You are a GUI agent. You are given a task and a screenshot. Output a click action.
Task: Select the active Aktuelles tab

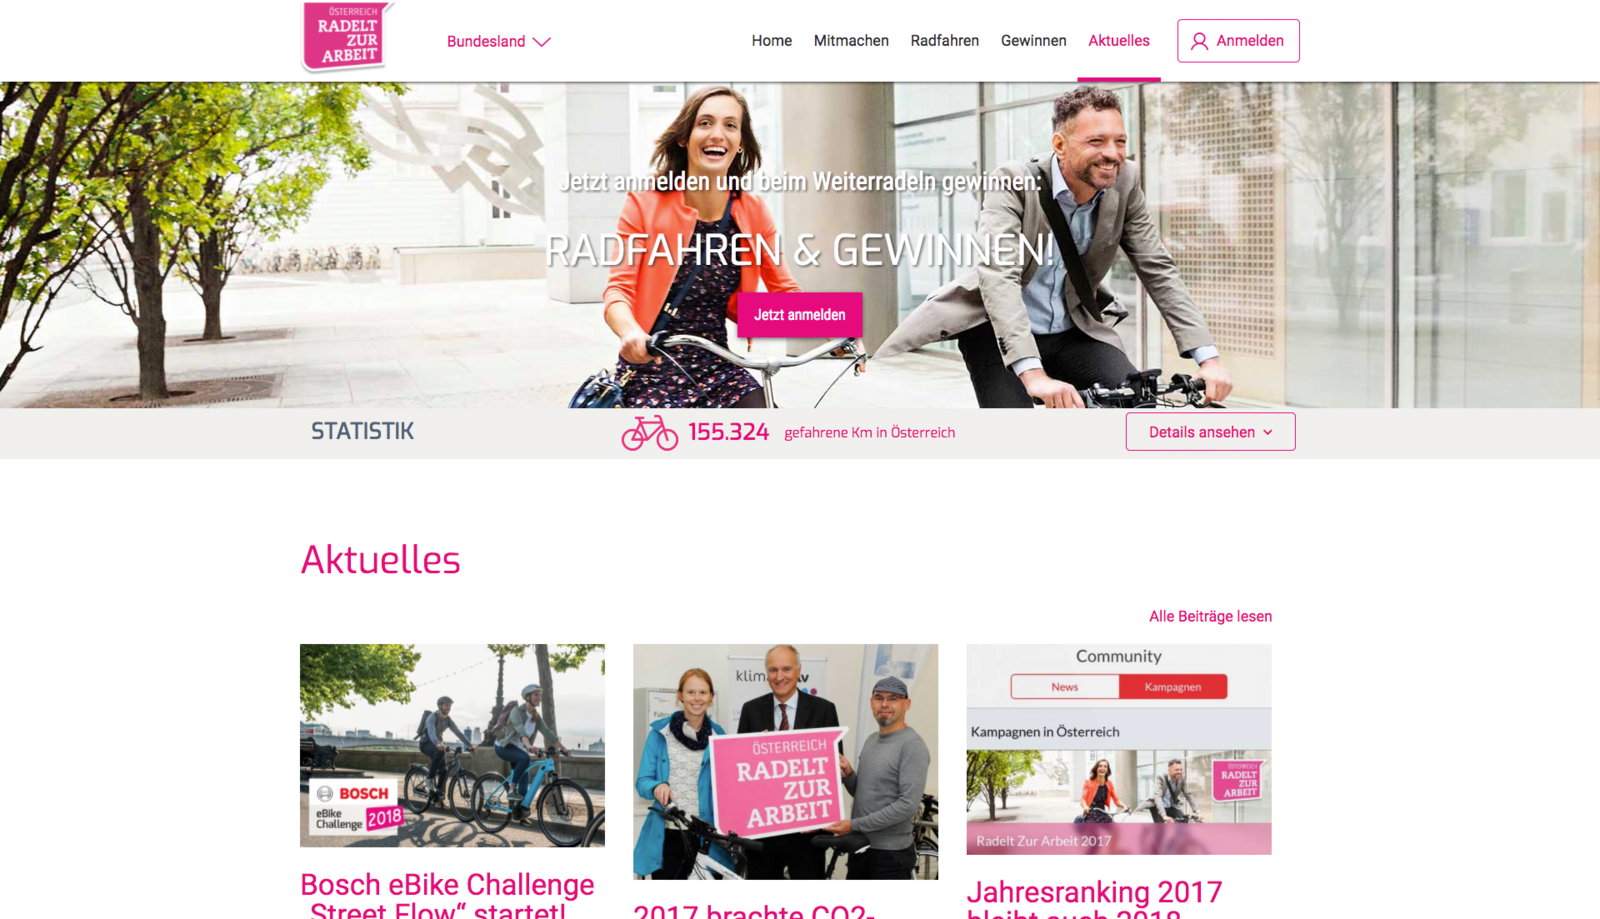coord(1119,41)
